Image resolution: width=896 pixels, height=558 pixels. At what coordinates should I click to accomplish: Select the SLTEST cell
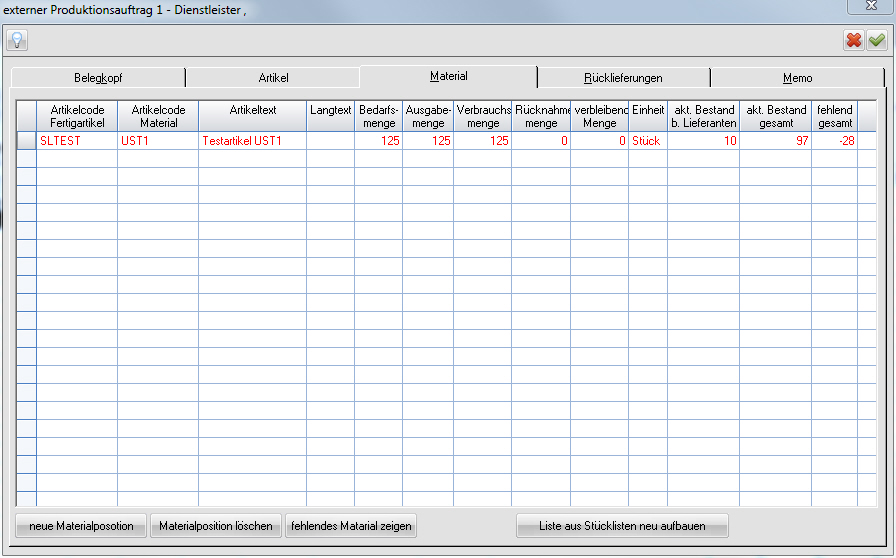(x=77, y=141)
